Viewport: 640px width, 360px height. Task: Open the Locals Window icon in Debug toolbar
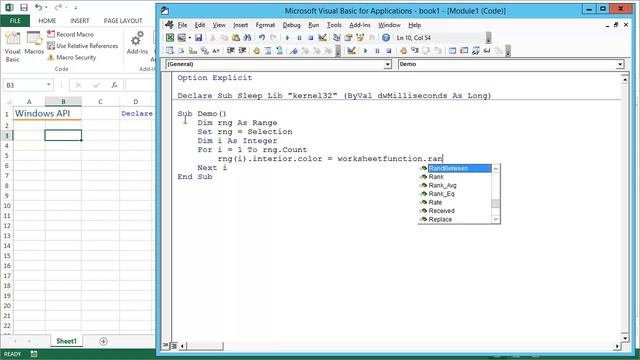[x=452, y=51]
